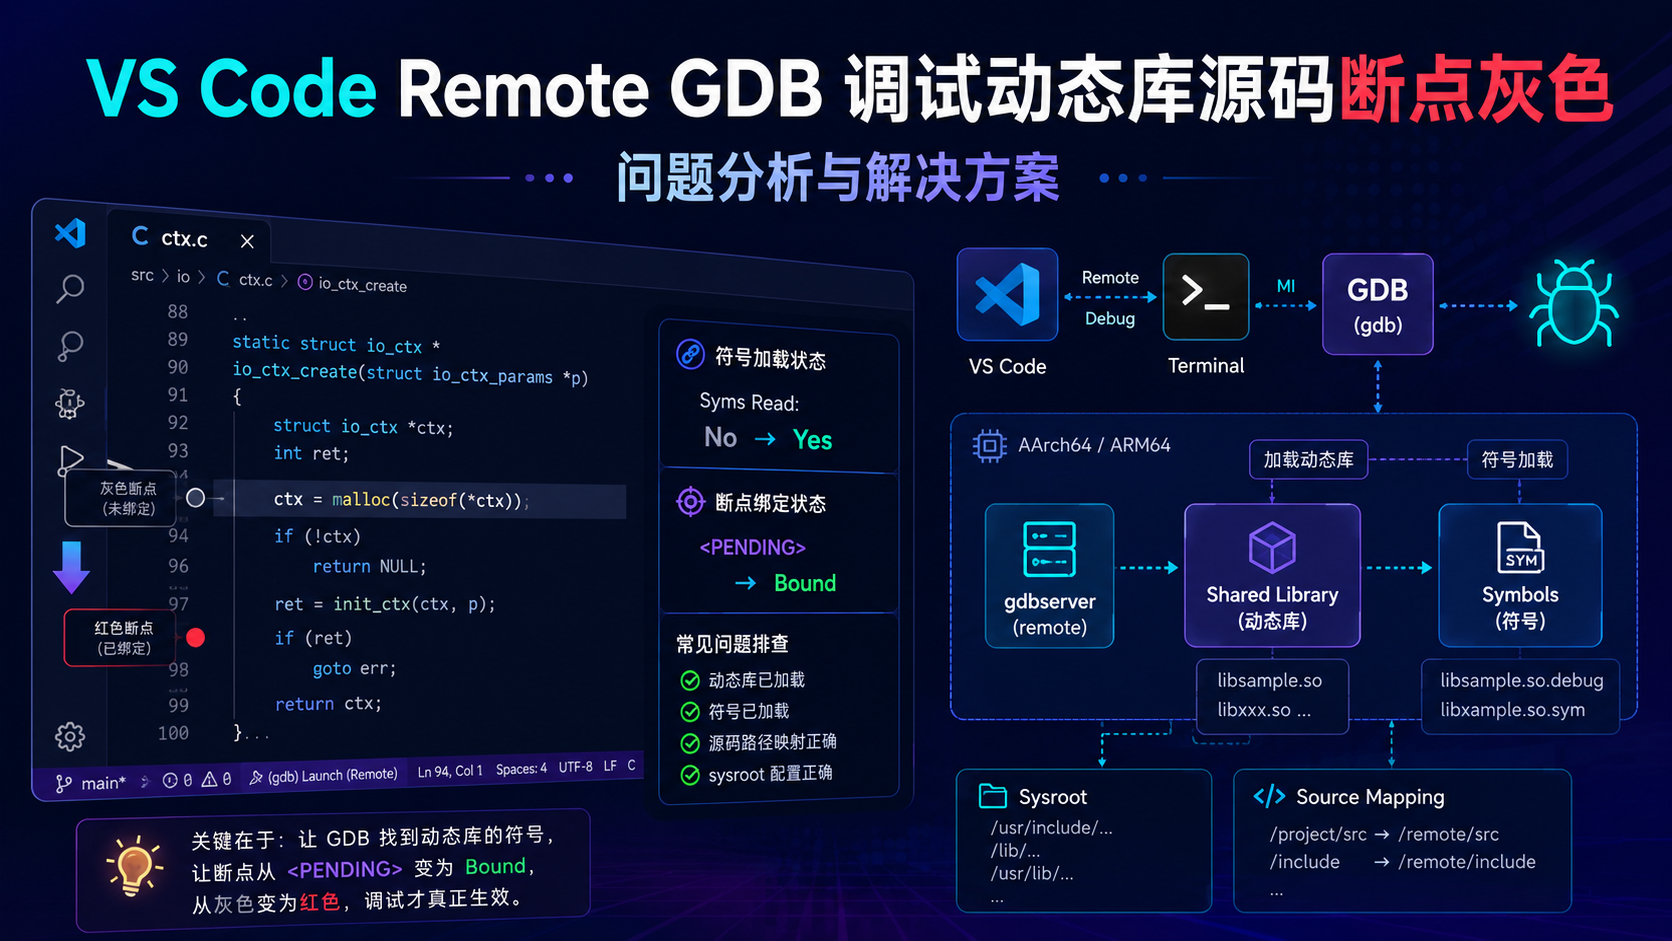Select the (gdb) Launch (Remote) debug configuration
The width and height of the screenshot is (1672, 941).
323,775
